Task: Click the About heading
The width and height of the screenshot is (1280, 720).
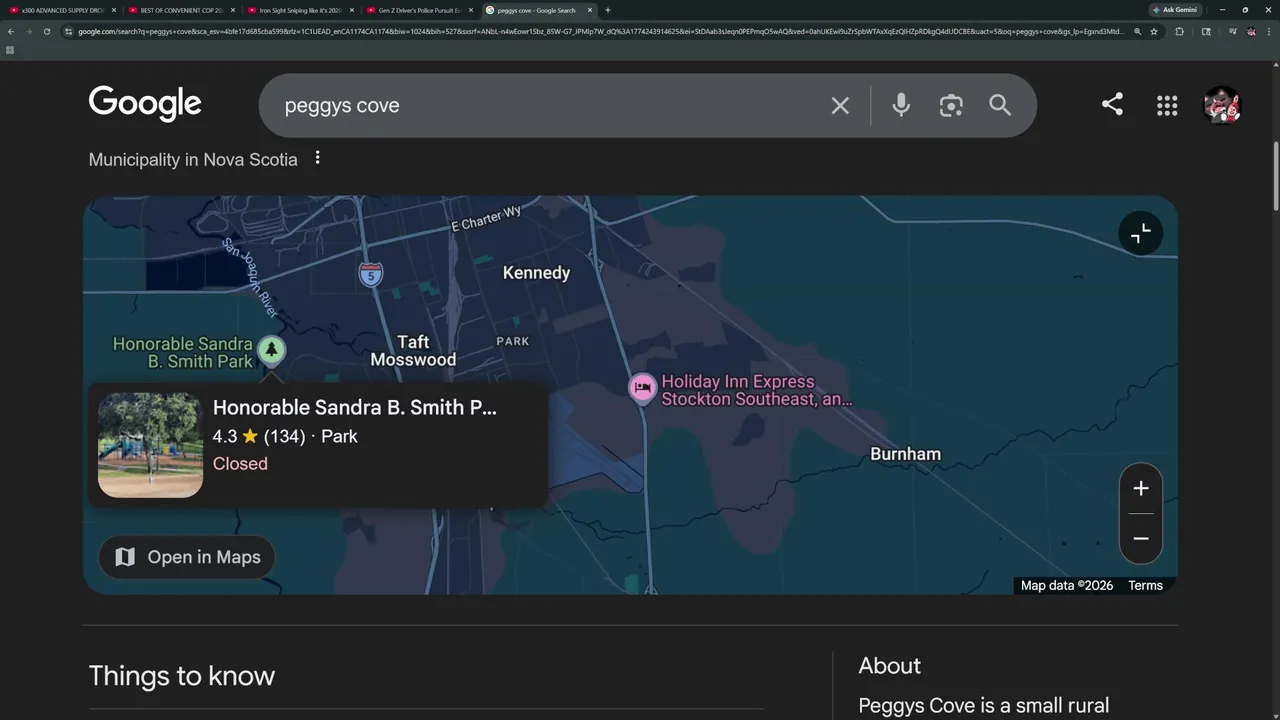Action: [889, 666]
